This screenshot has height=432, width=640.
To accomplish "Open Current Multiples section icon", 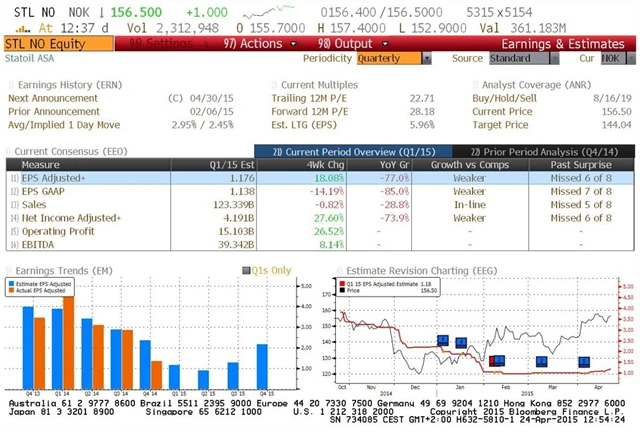I will (274, 87).
